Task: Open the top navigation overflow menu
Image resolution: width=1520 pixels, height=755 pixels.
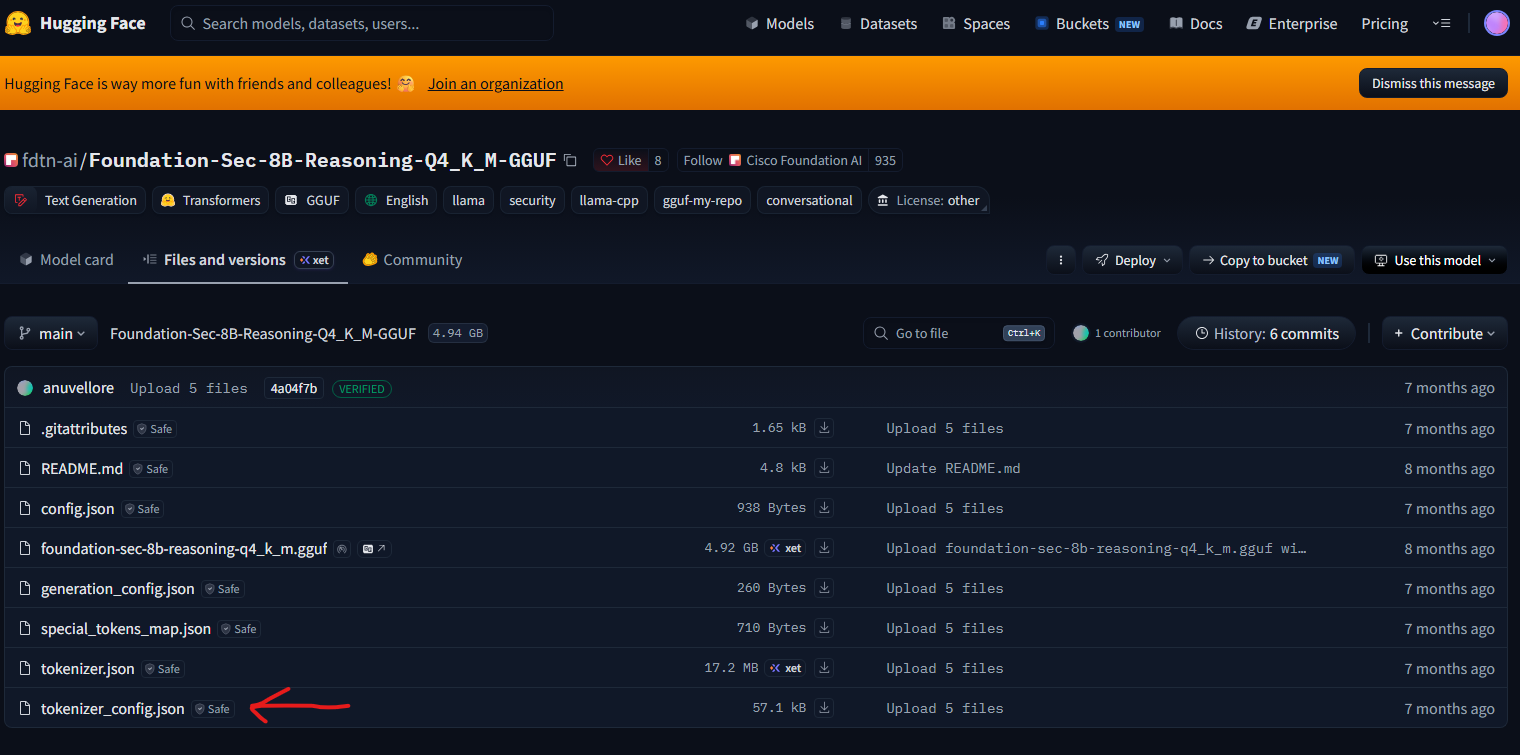Action: point(1441,23)
